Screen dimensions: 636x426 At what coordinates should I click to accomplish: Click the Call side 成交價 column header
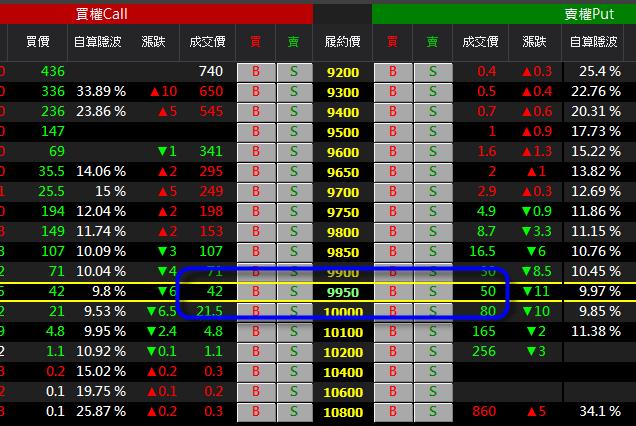(207, 42)
